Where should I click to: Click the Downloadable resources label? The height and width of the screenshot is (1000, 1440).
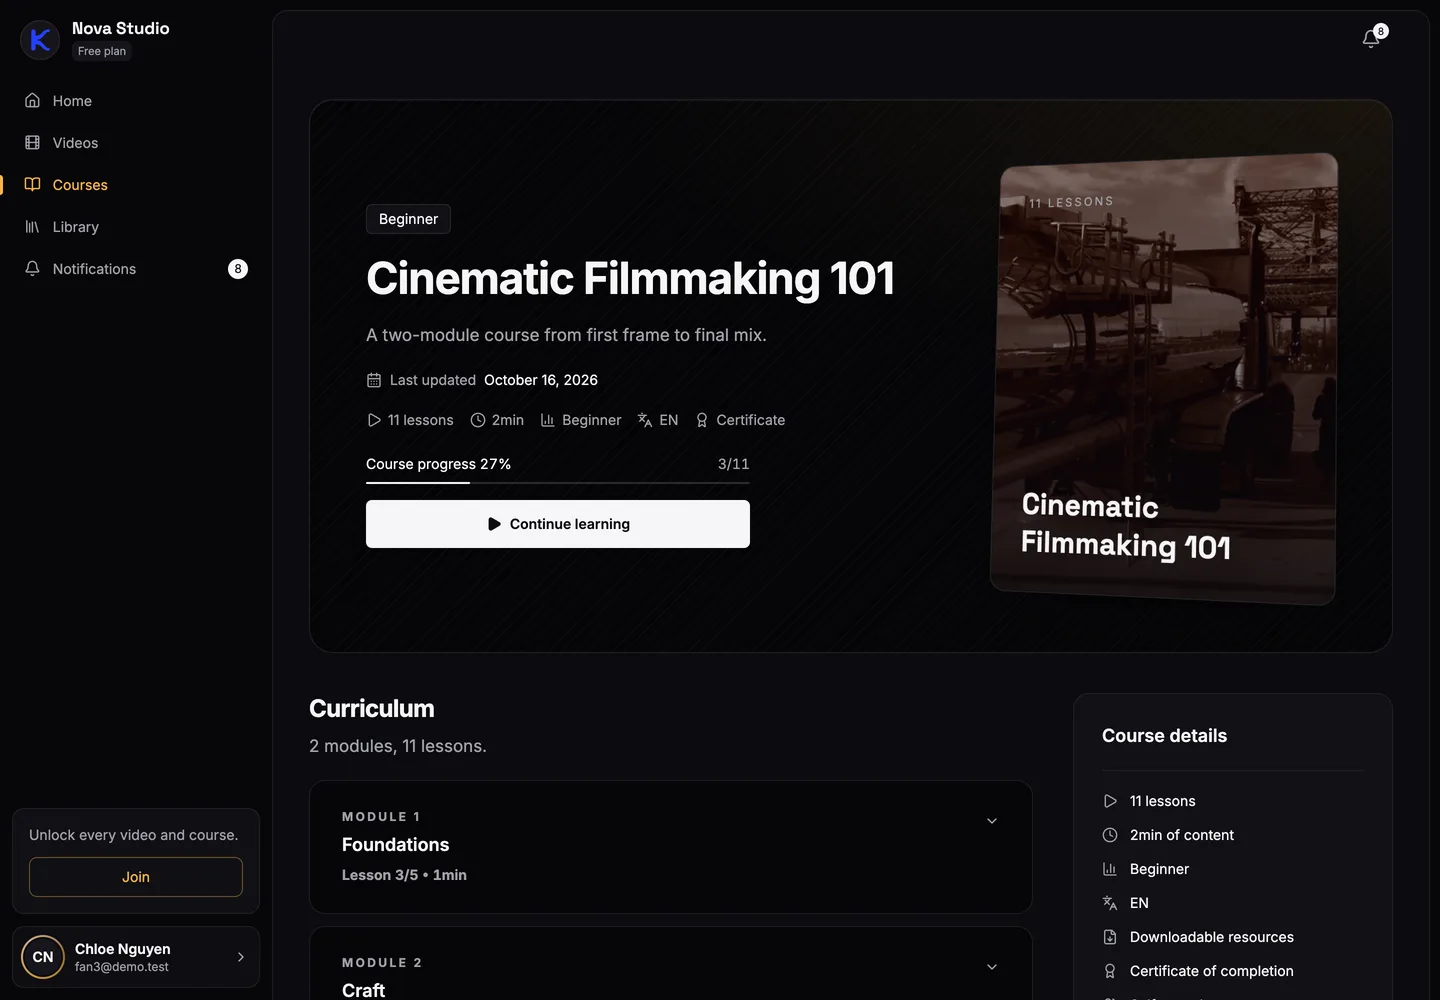pos(1212,937)
